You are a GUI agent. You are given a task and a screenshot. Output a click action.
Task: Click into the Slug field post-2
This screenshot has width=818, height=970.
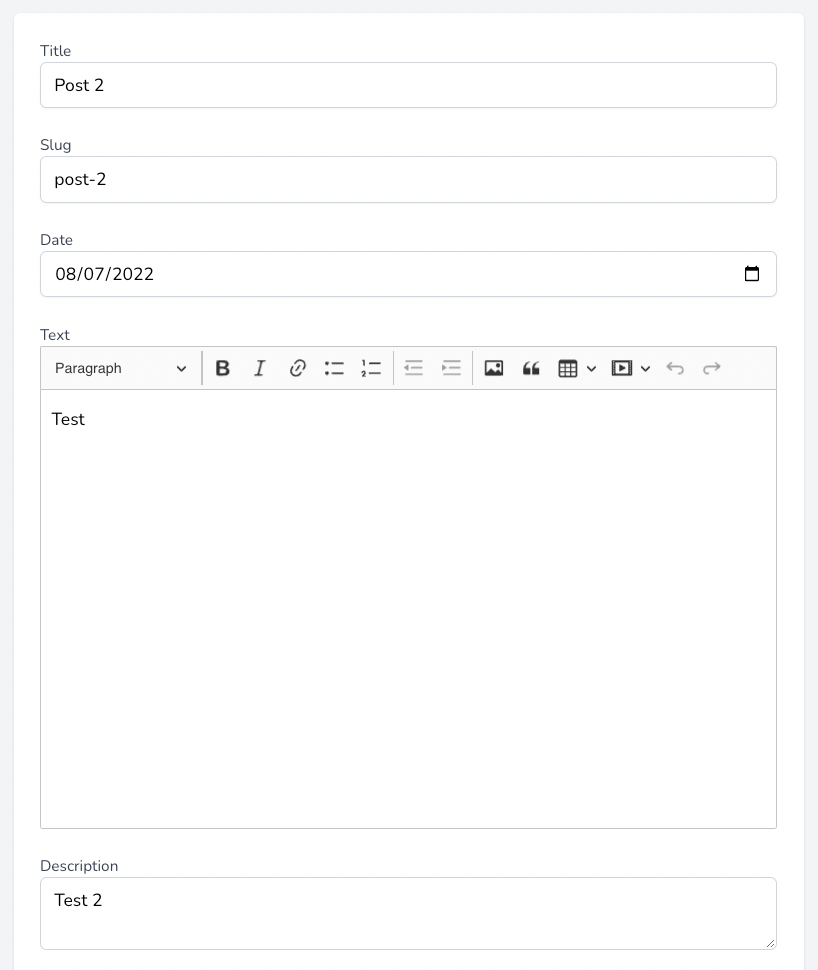408,179
